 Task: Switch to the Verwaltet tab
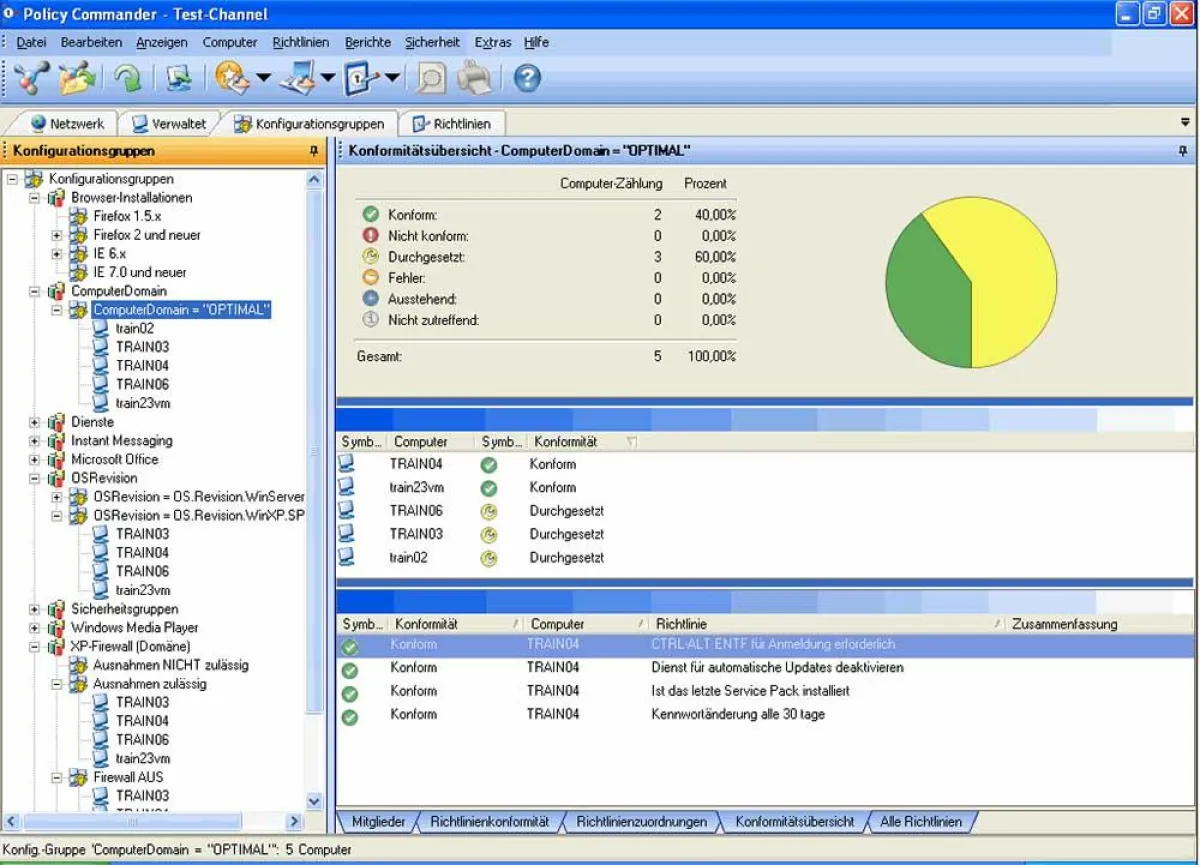(x=169, y=124)
